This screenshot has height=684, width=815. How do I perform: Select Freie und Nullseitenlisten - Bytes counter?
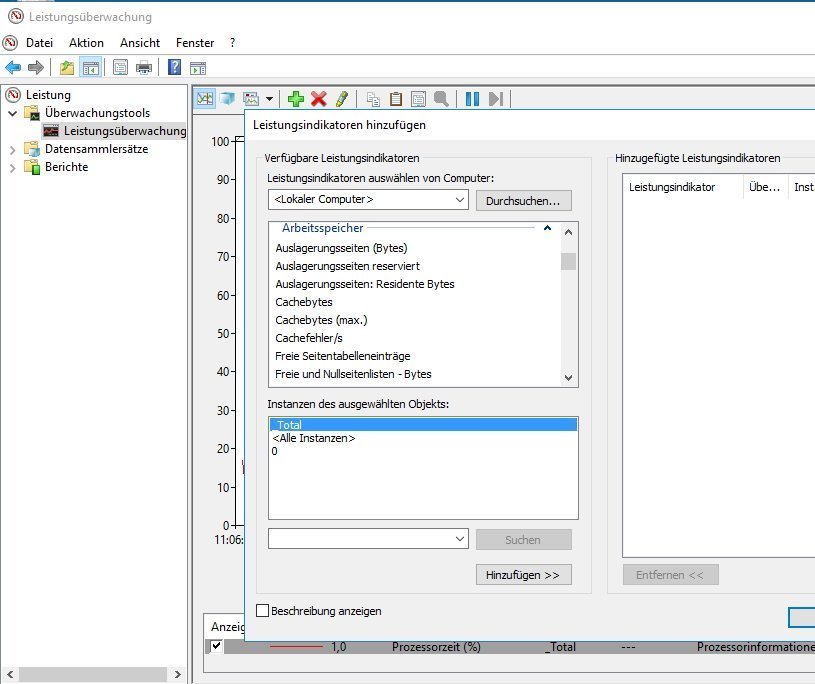coord(353,374)
